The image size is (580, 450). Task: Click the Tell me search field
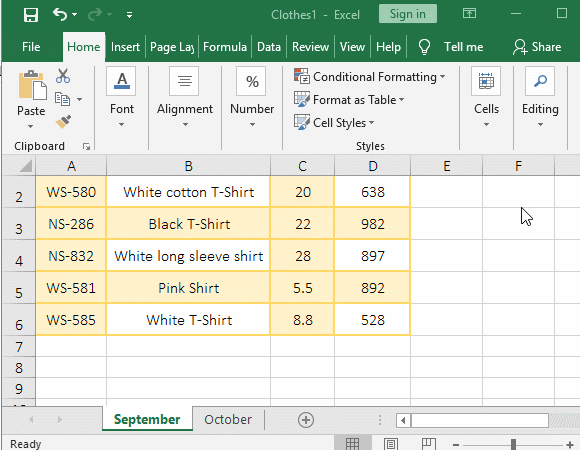[x=463, y=47]
